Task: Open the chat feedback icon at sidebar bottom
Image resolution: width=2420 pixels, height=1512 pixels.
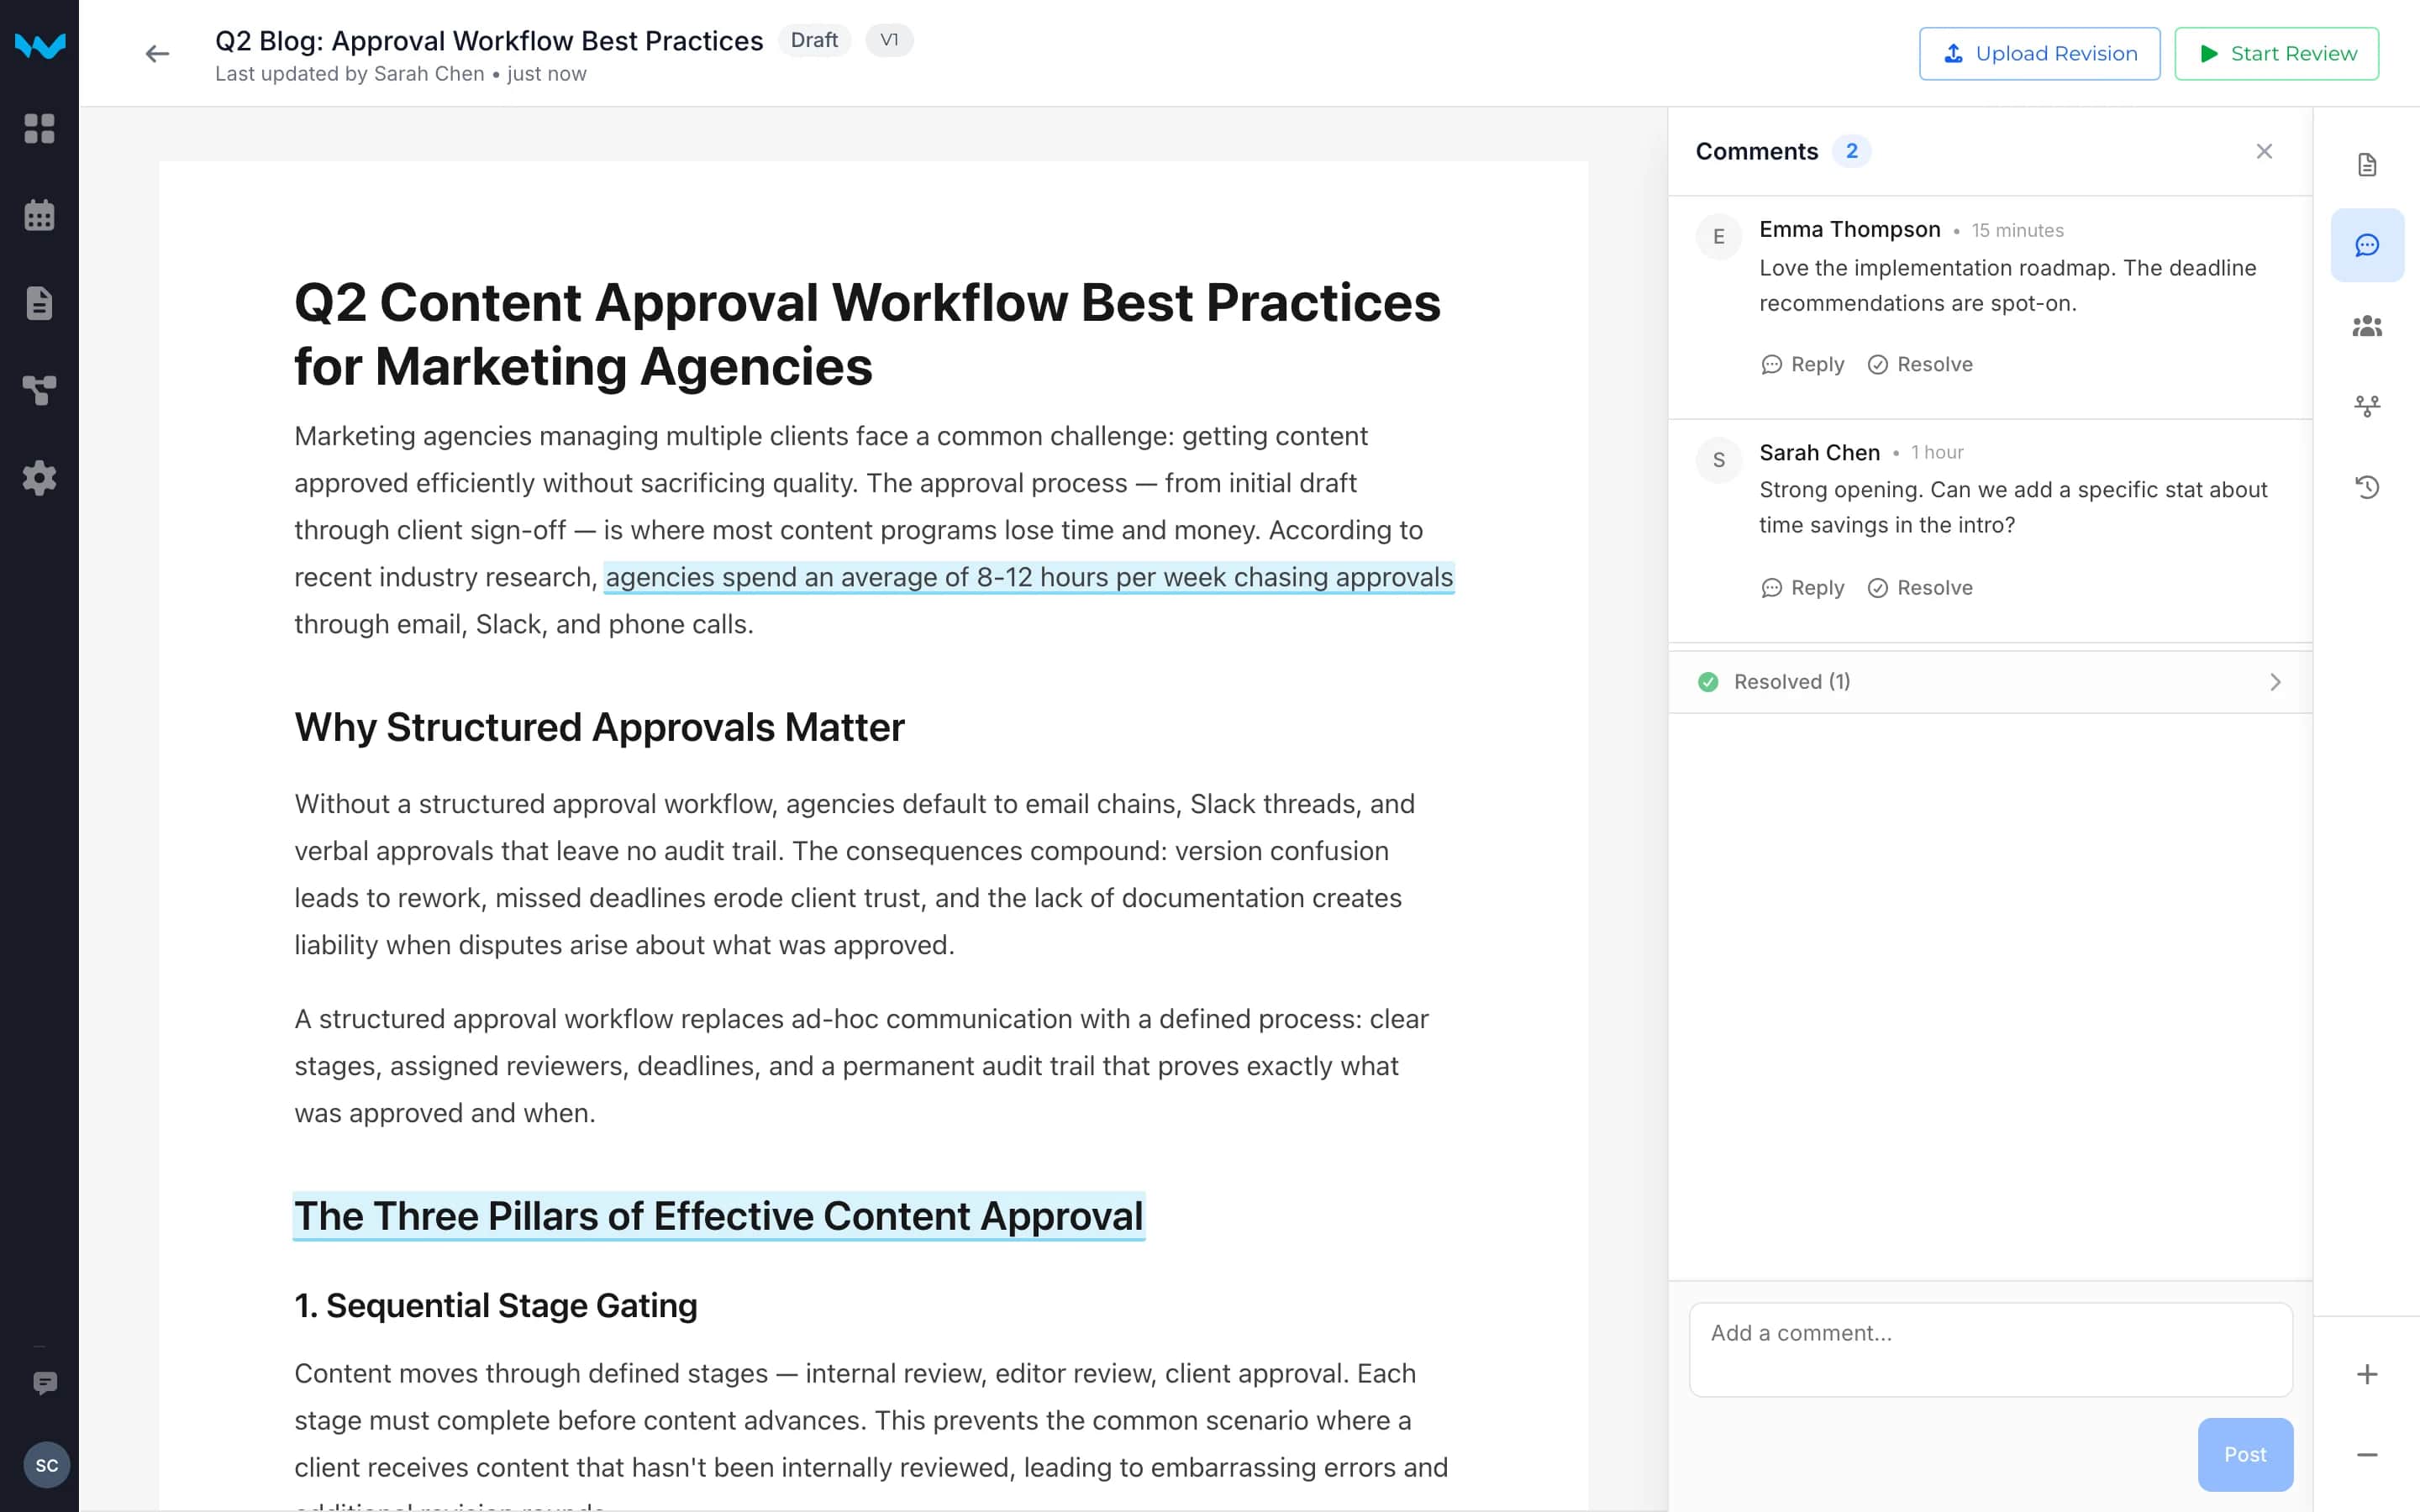Action: pos(45,1383)
